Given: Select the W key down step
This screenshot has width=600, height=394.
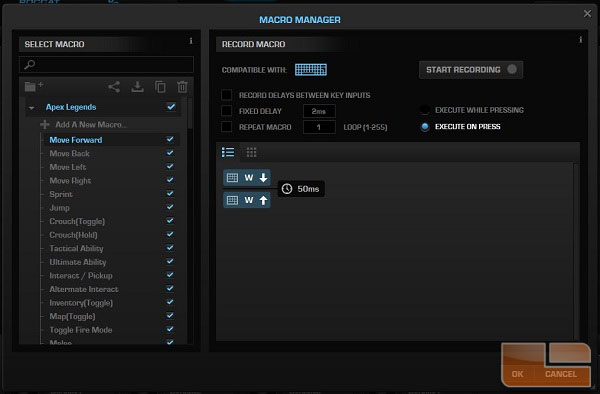Looking at the screenshot, I should click(247, 177).
